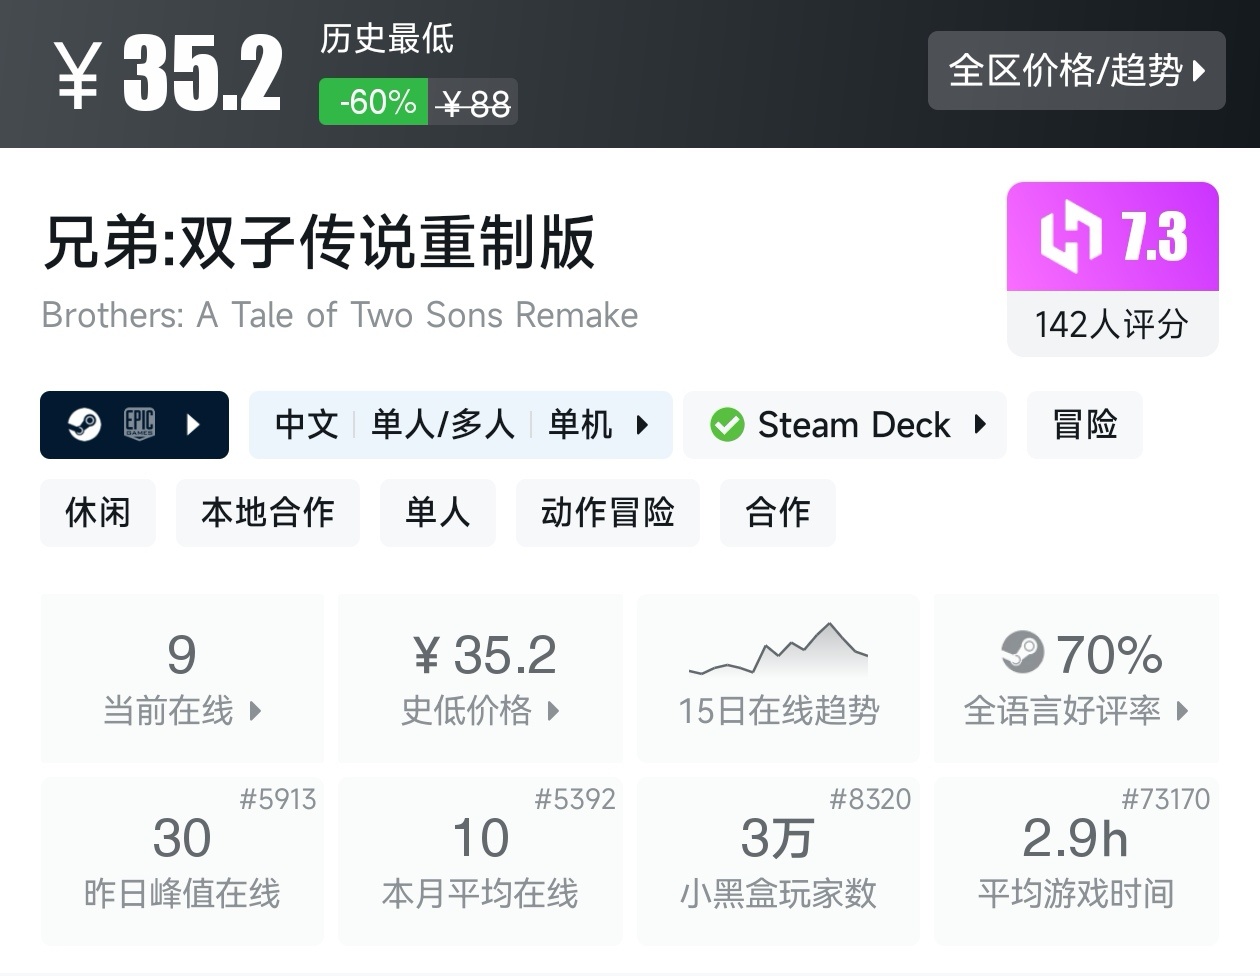Screen dimensions: 1260x976
Task: Open the all-region price and trend view
Action: point(1076,70)
